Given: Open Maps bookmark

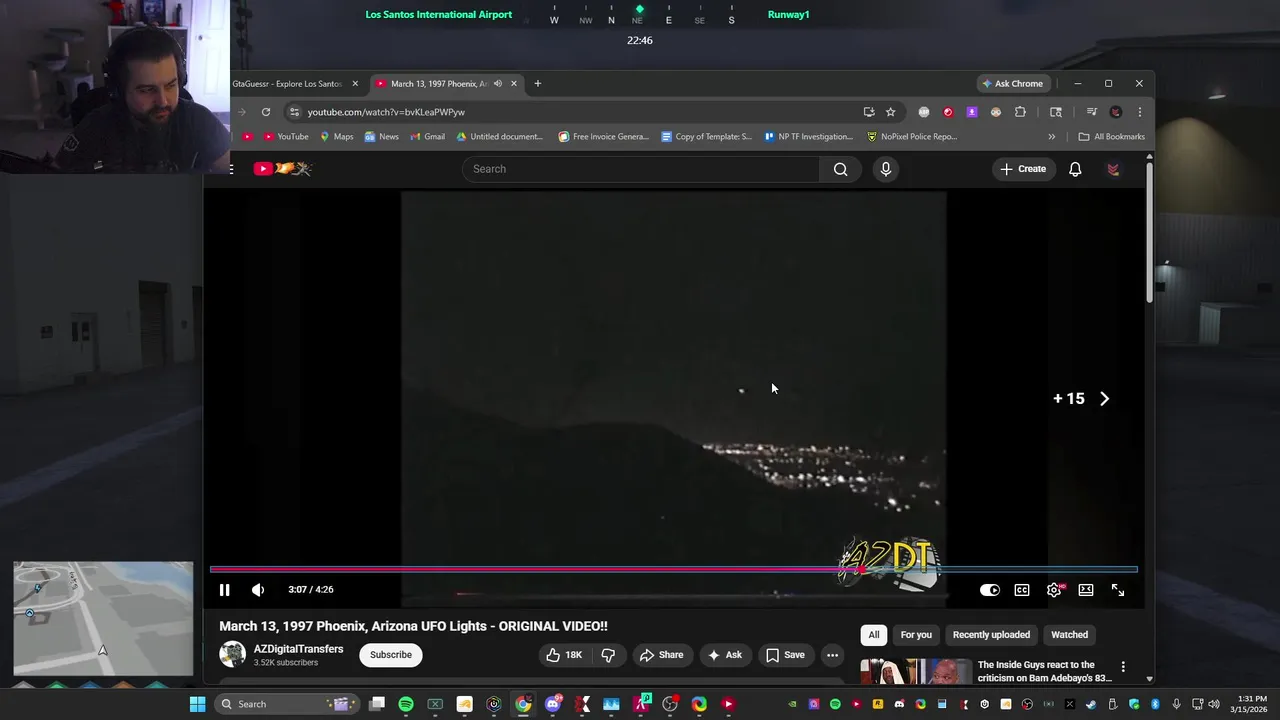Looking at the screenshot, I should coord(336,137).
